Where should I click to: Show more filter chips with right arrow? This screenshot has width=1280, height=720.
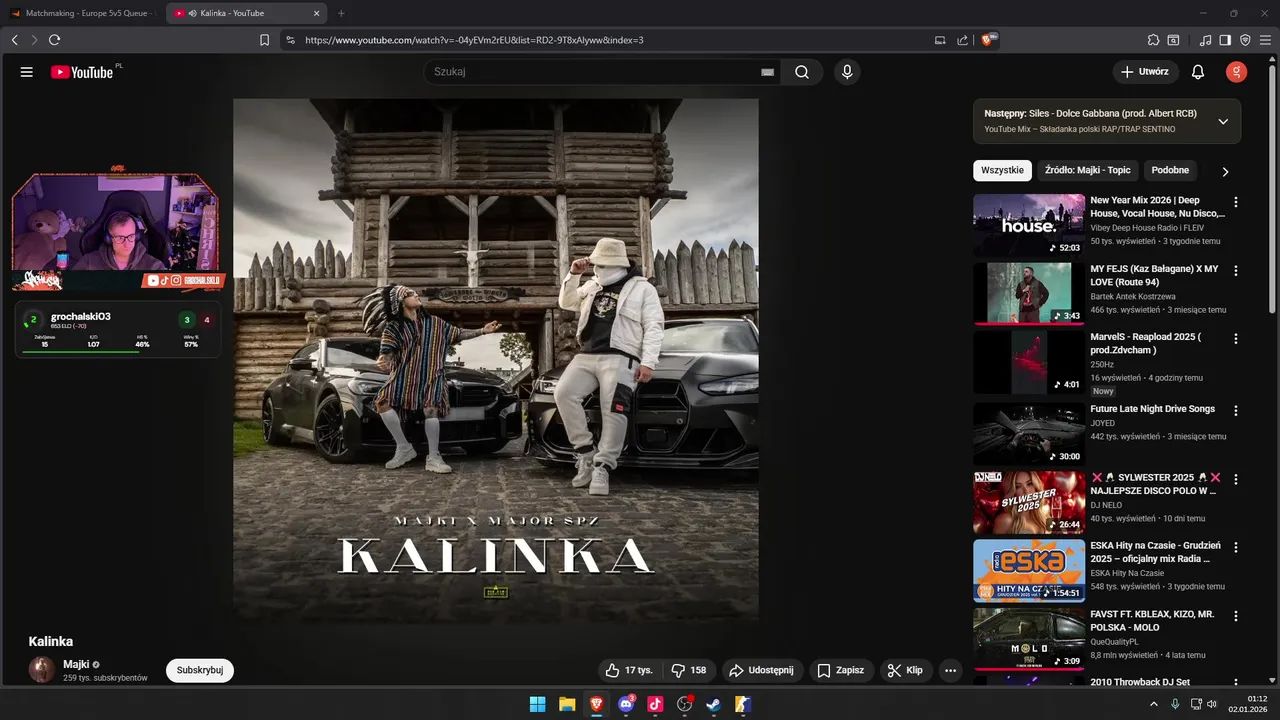tap(1225, 171)
